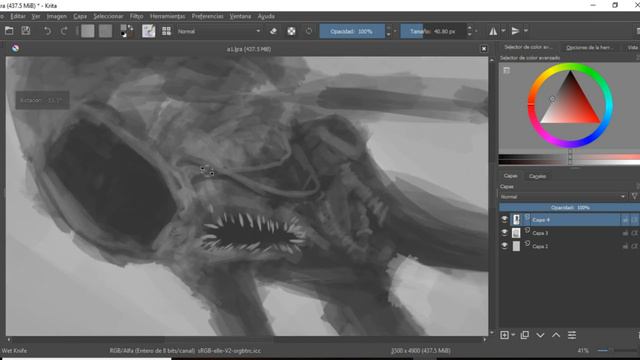This screenshot has width=640, height=360.
Task: Click the foreground/background color selector
Action: [127, 31]
